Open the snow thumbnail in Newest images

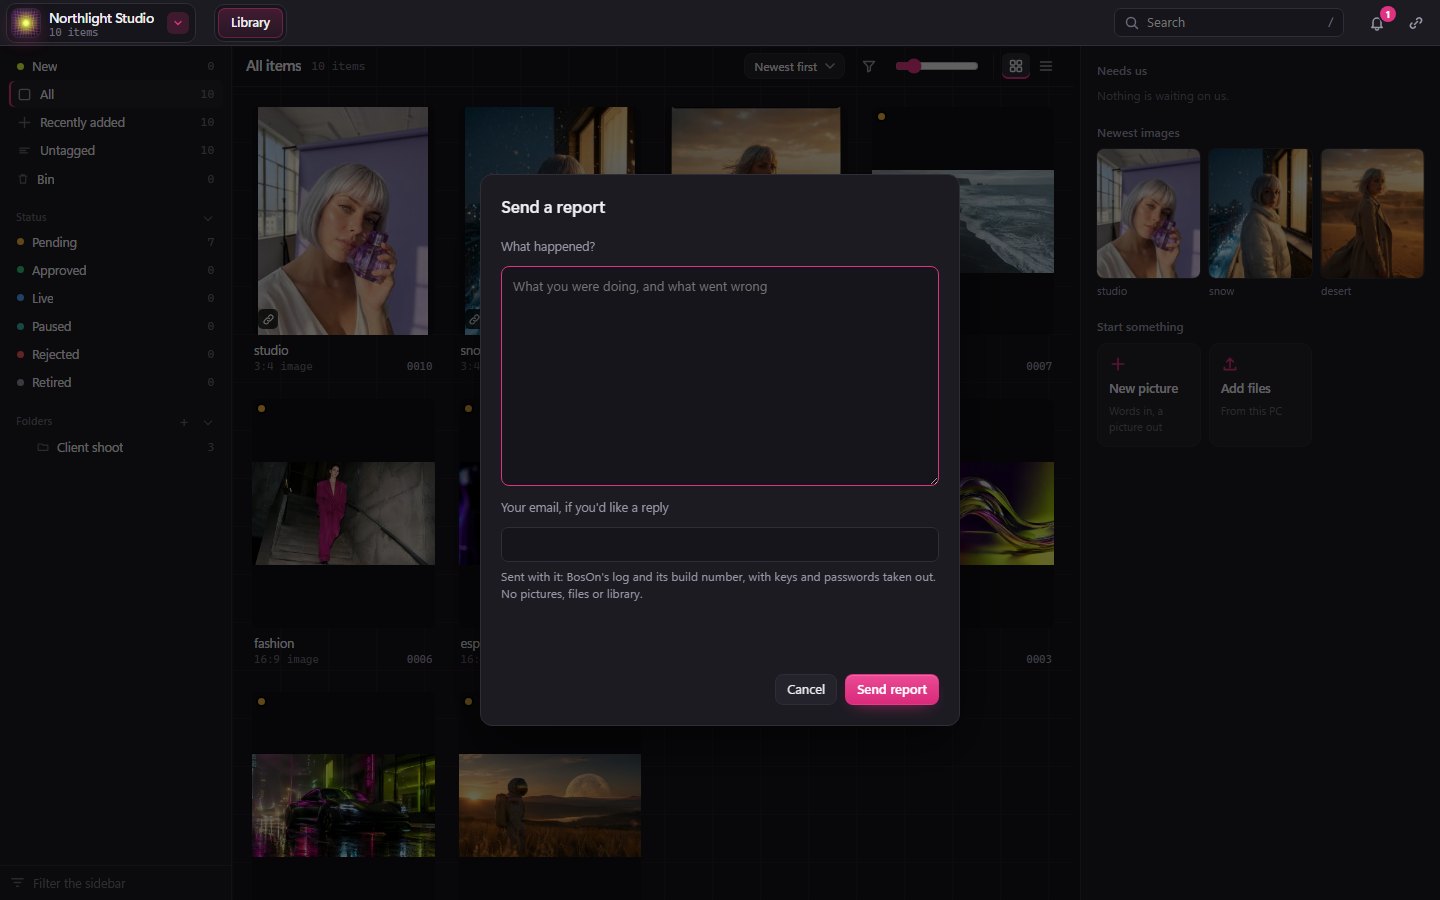pos(1260,213)
